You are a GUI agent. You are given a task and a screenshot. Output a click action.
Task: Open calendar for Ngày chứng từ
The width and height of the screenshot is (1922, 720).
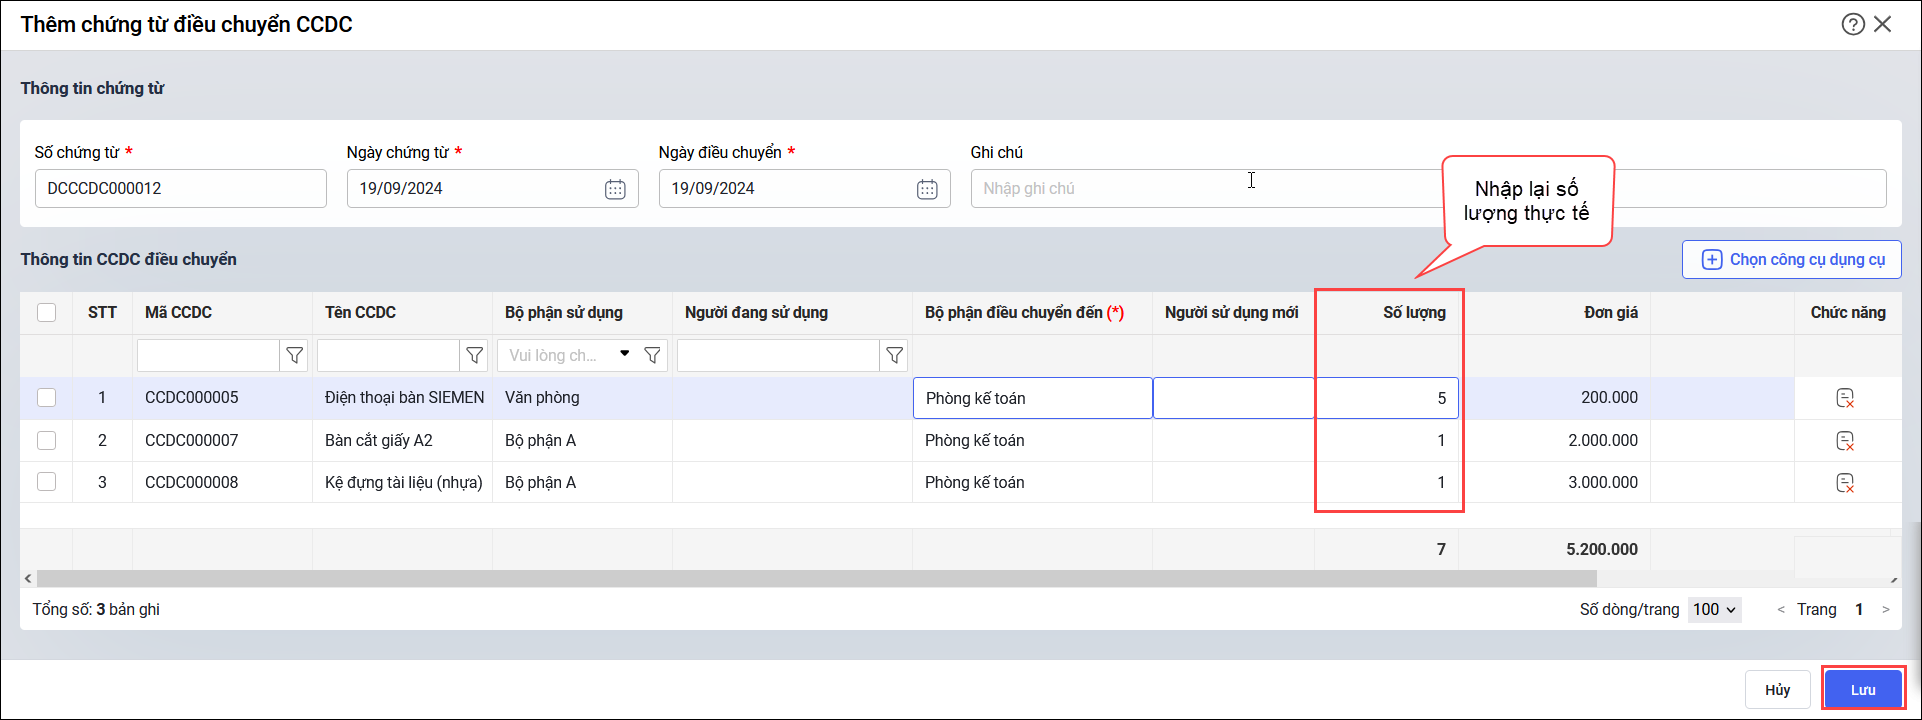pos(615,189)
